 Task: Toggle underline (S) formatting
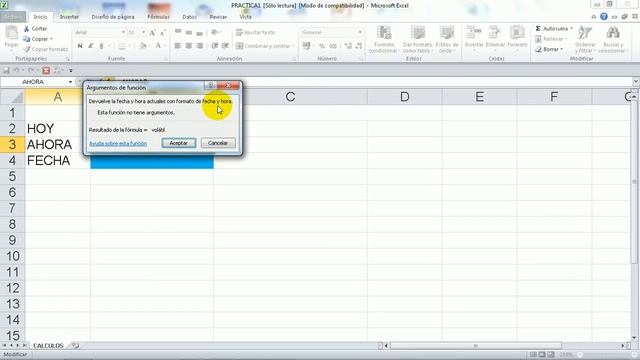tap(102, 46)
